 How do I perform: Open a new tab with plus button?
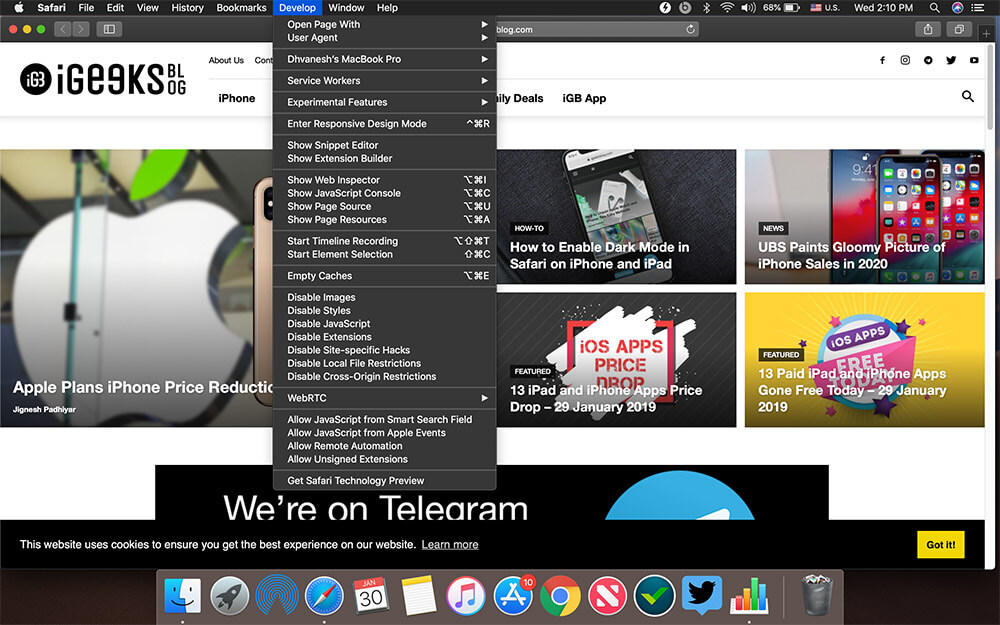coord(986,33)
